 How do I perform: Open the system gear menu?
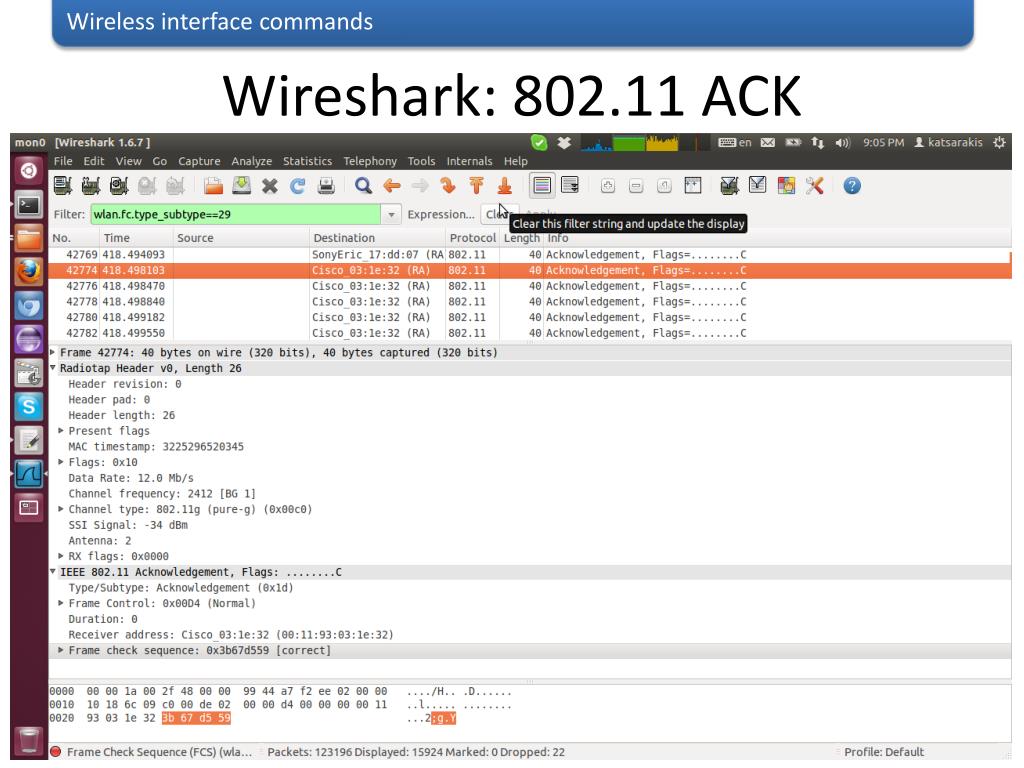(x=999, y=142)
